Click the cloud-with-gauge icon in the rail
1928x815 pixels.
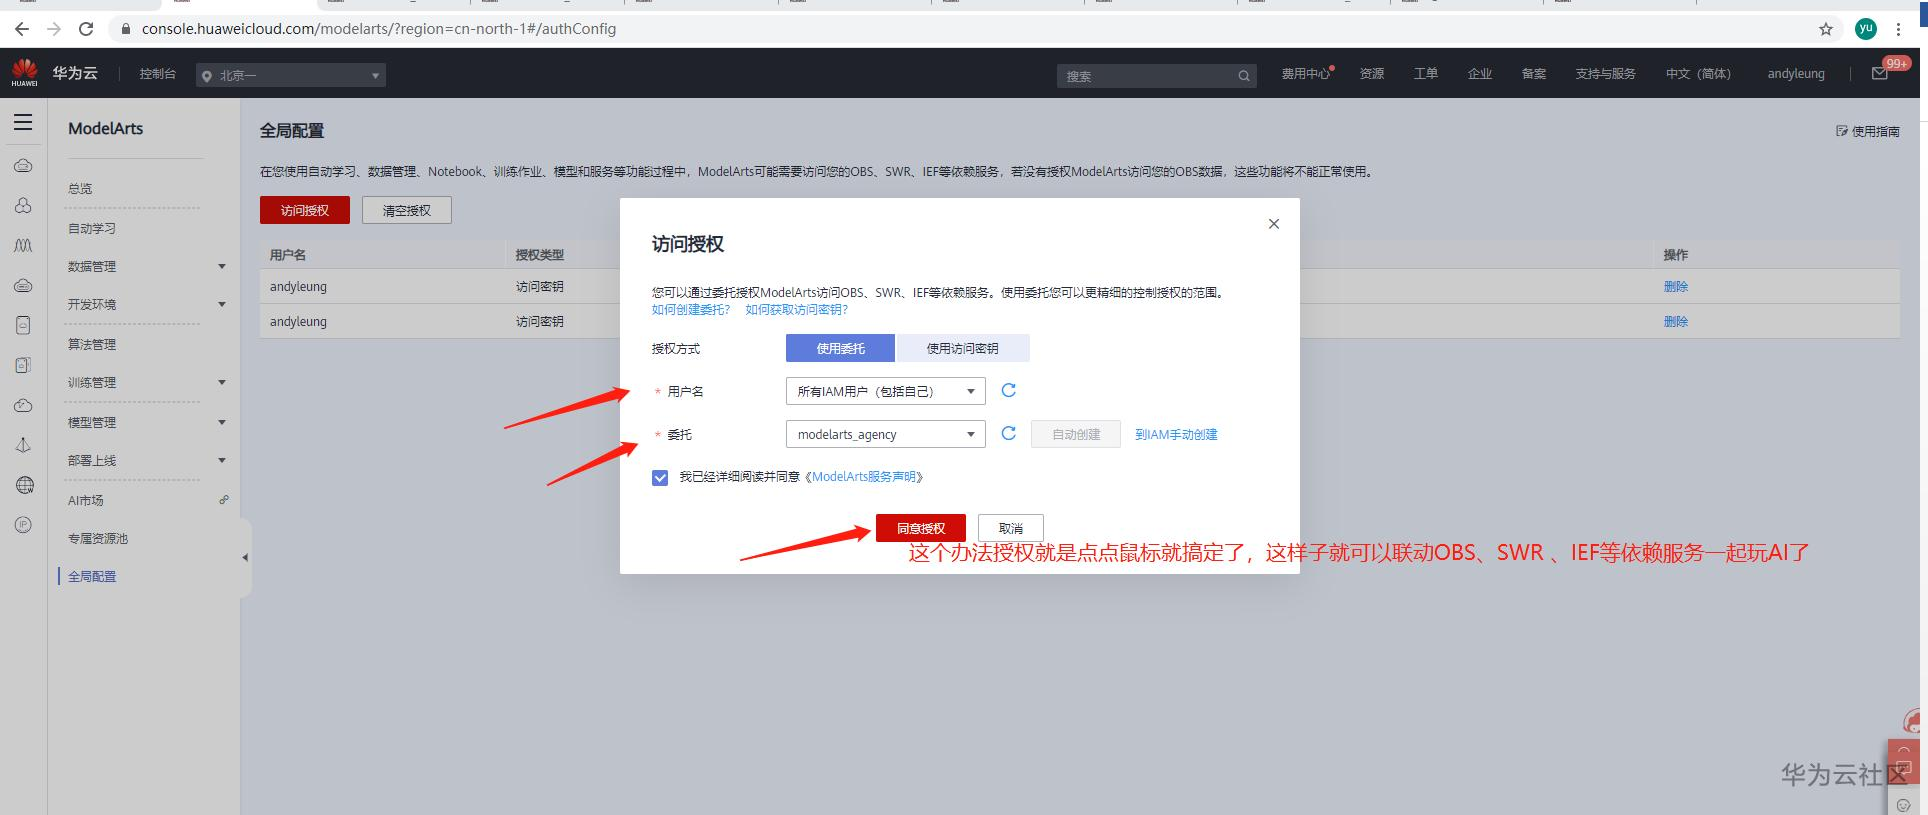tap(23, 285)
